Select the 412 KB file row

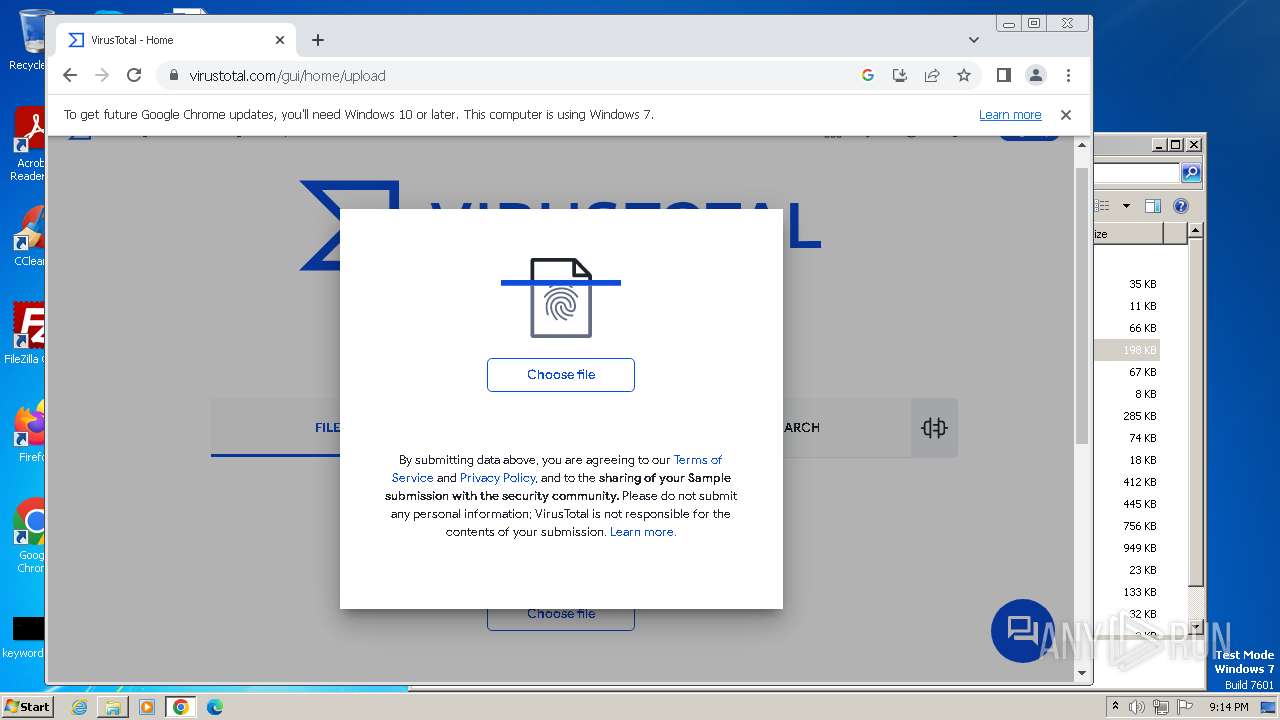pos(1127,482)
